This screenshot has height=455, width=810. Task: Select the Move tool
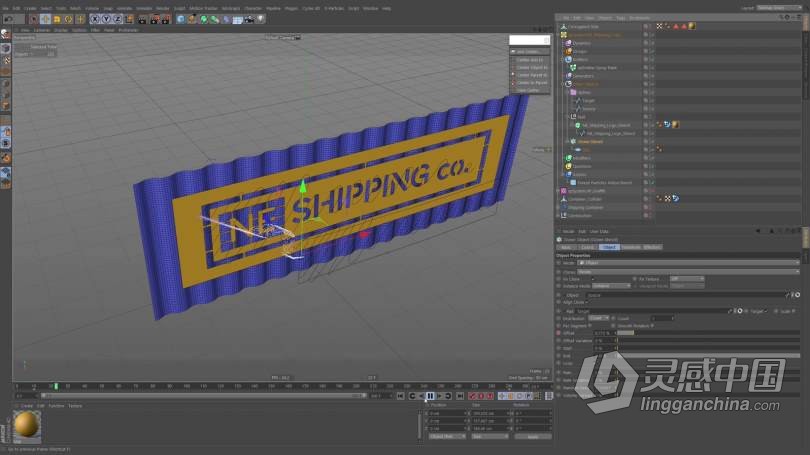pyautogui.click(x=45, y=19)
